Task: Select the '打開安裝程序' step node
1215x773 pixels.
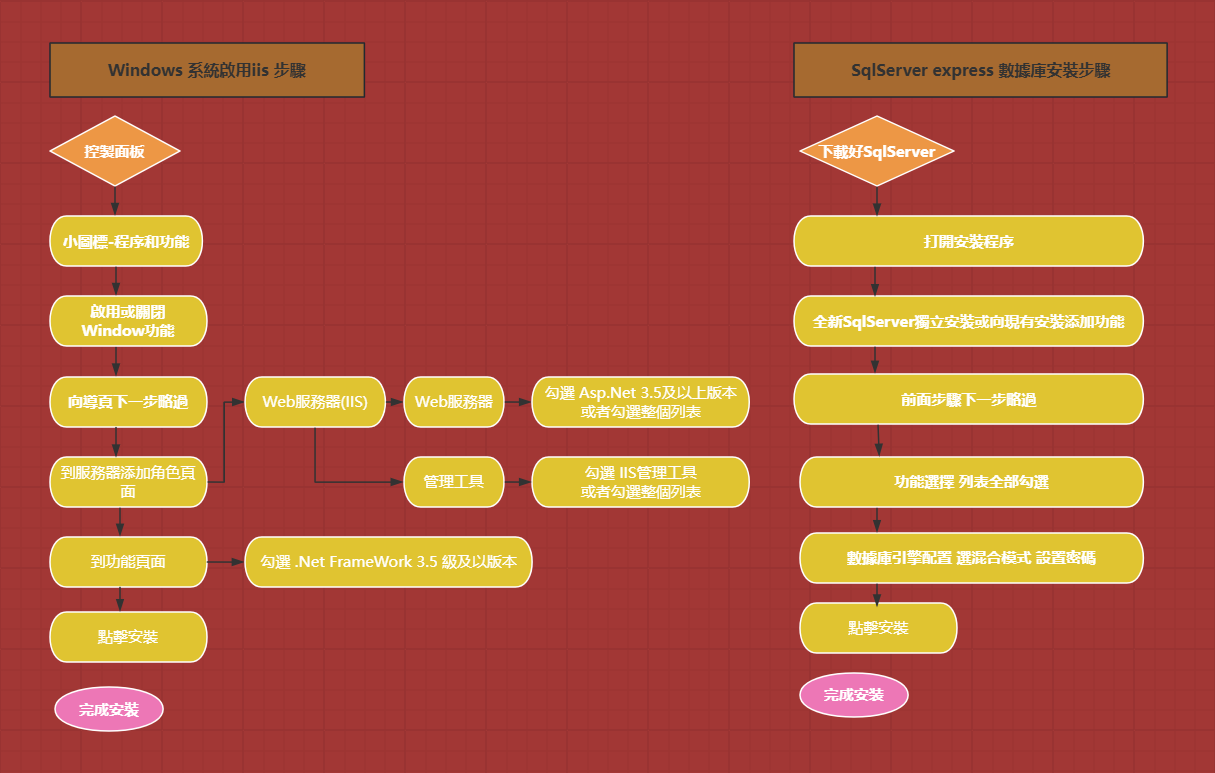Action: point(968,241)
